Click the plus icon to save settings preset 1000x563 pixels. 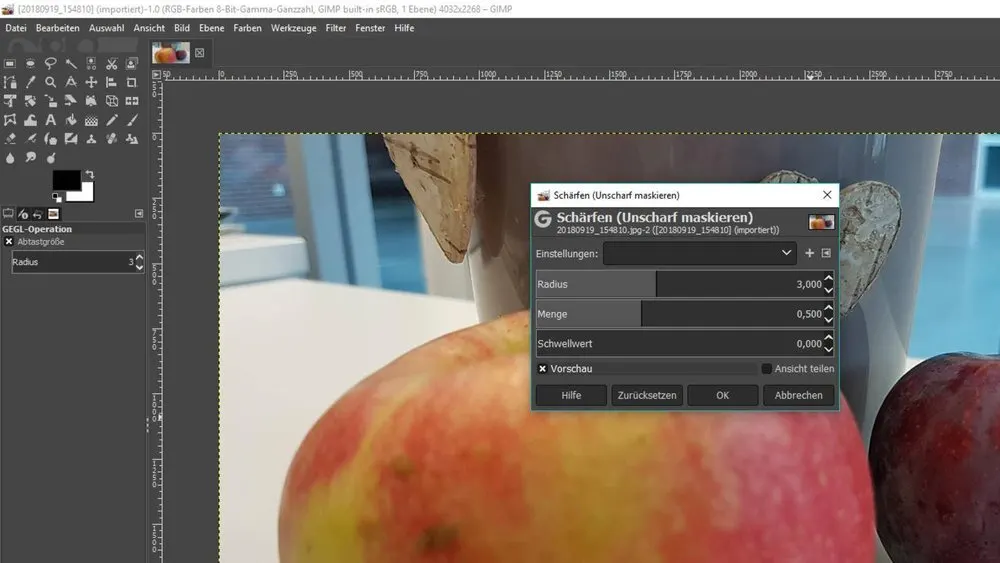[810, 254]
